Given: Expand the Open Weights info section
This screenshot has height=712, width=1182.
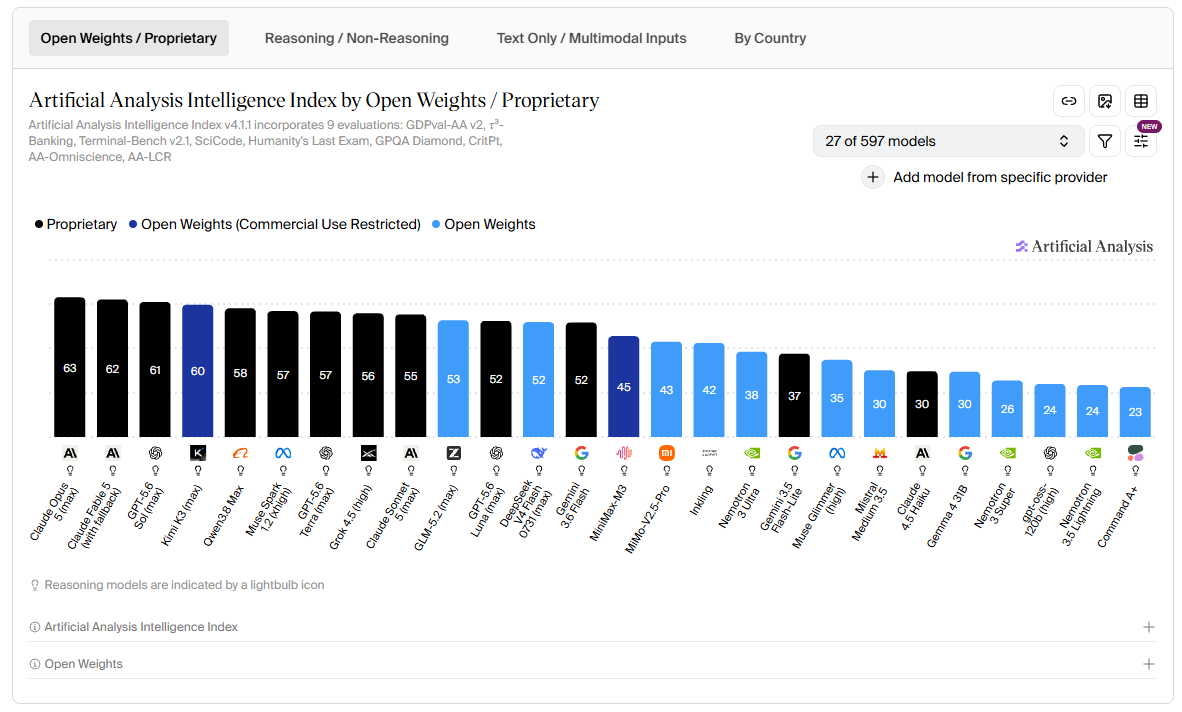Looking at the screenshot, I should (x=593, y=664).
